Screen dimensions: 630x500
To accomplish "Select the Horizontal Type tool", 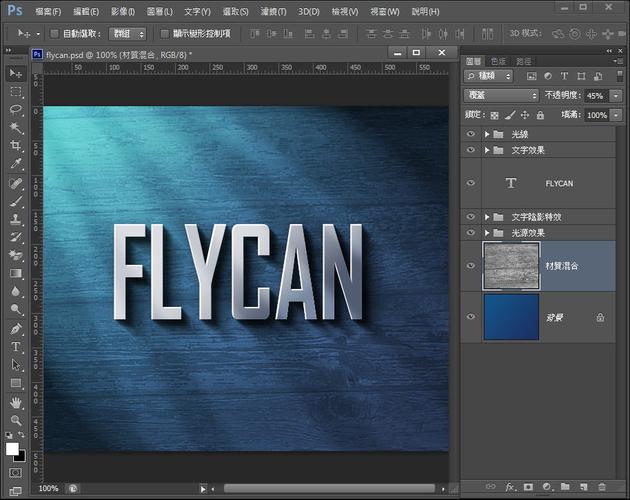I will click(x=16, y=346).
